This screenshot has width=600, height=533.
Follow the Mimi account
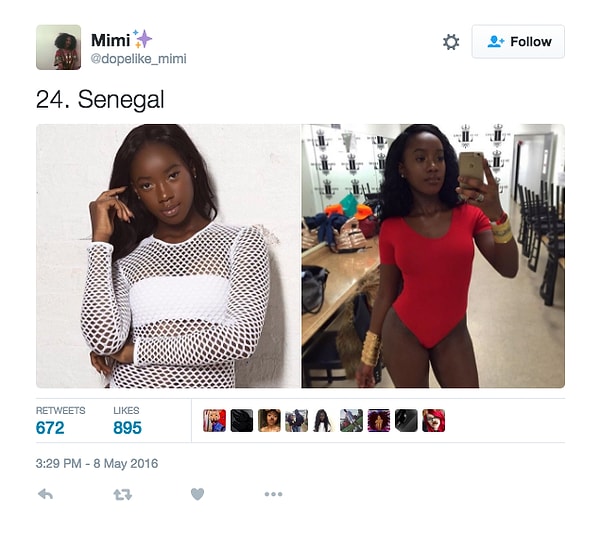point(518,41)
